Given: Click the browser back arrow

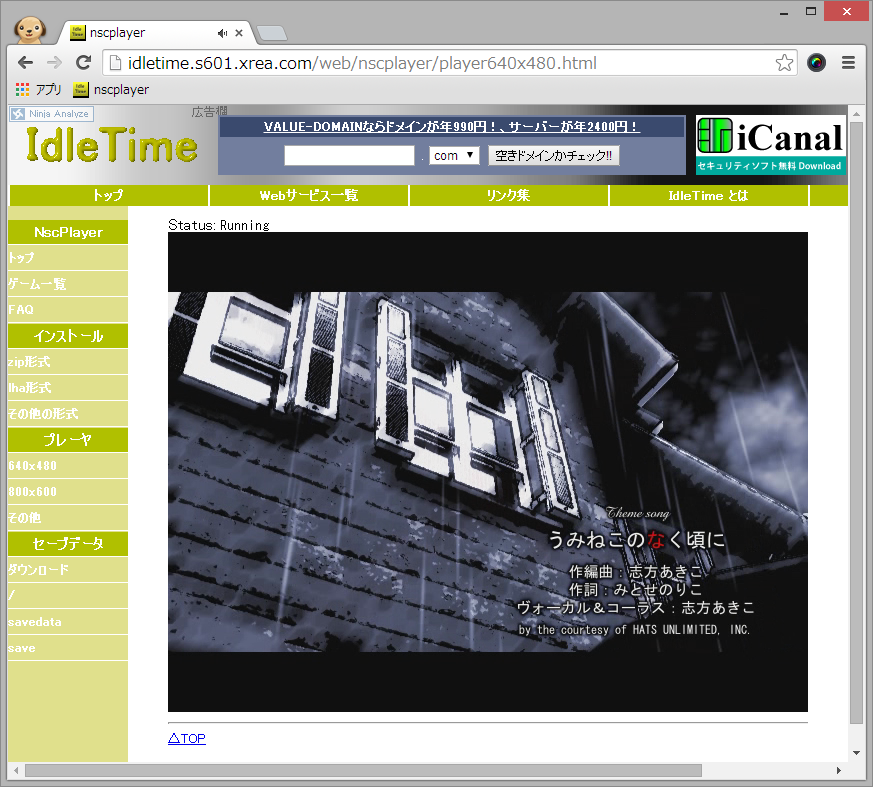Looking at the screenshot, I should tap(26, 63).
